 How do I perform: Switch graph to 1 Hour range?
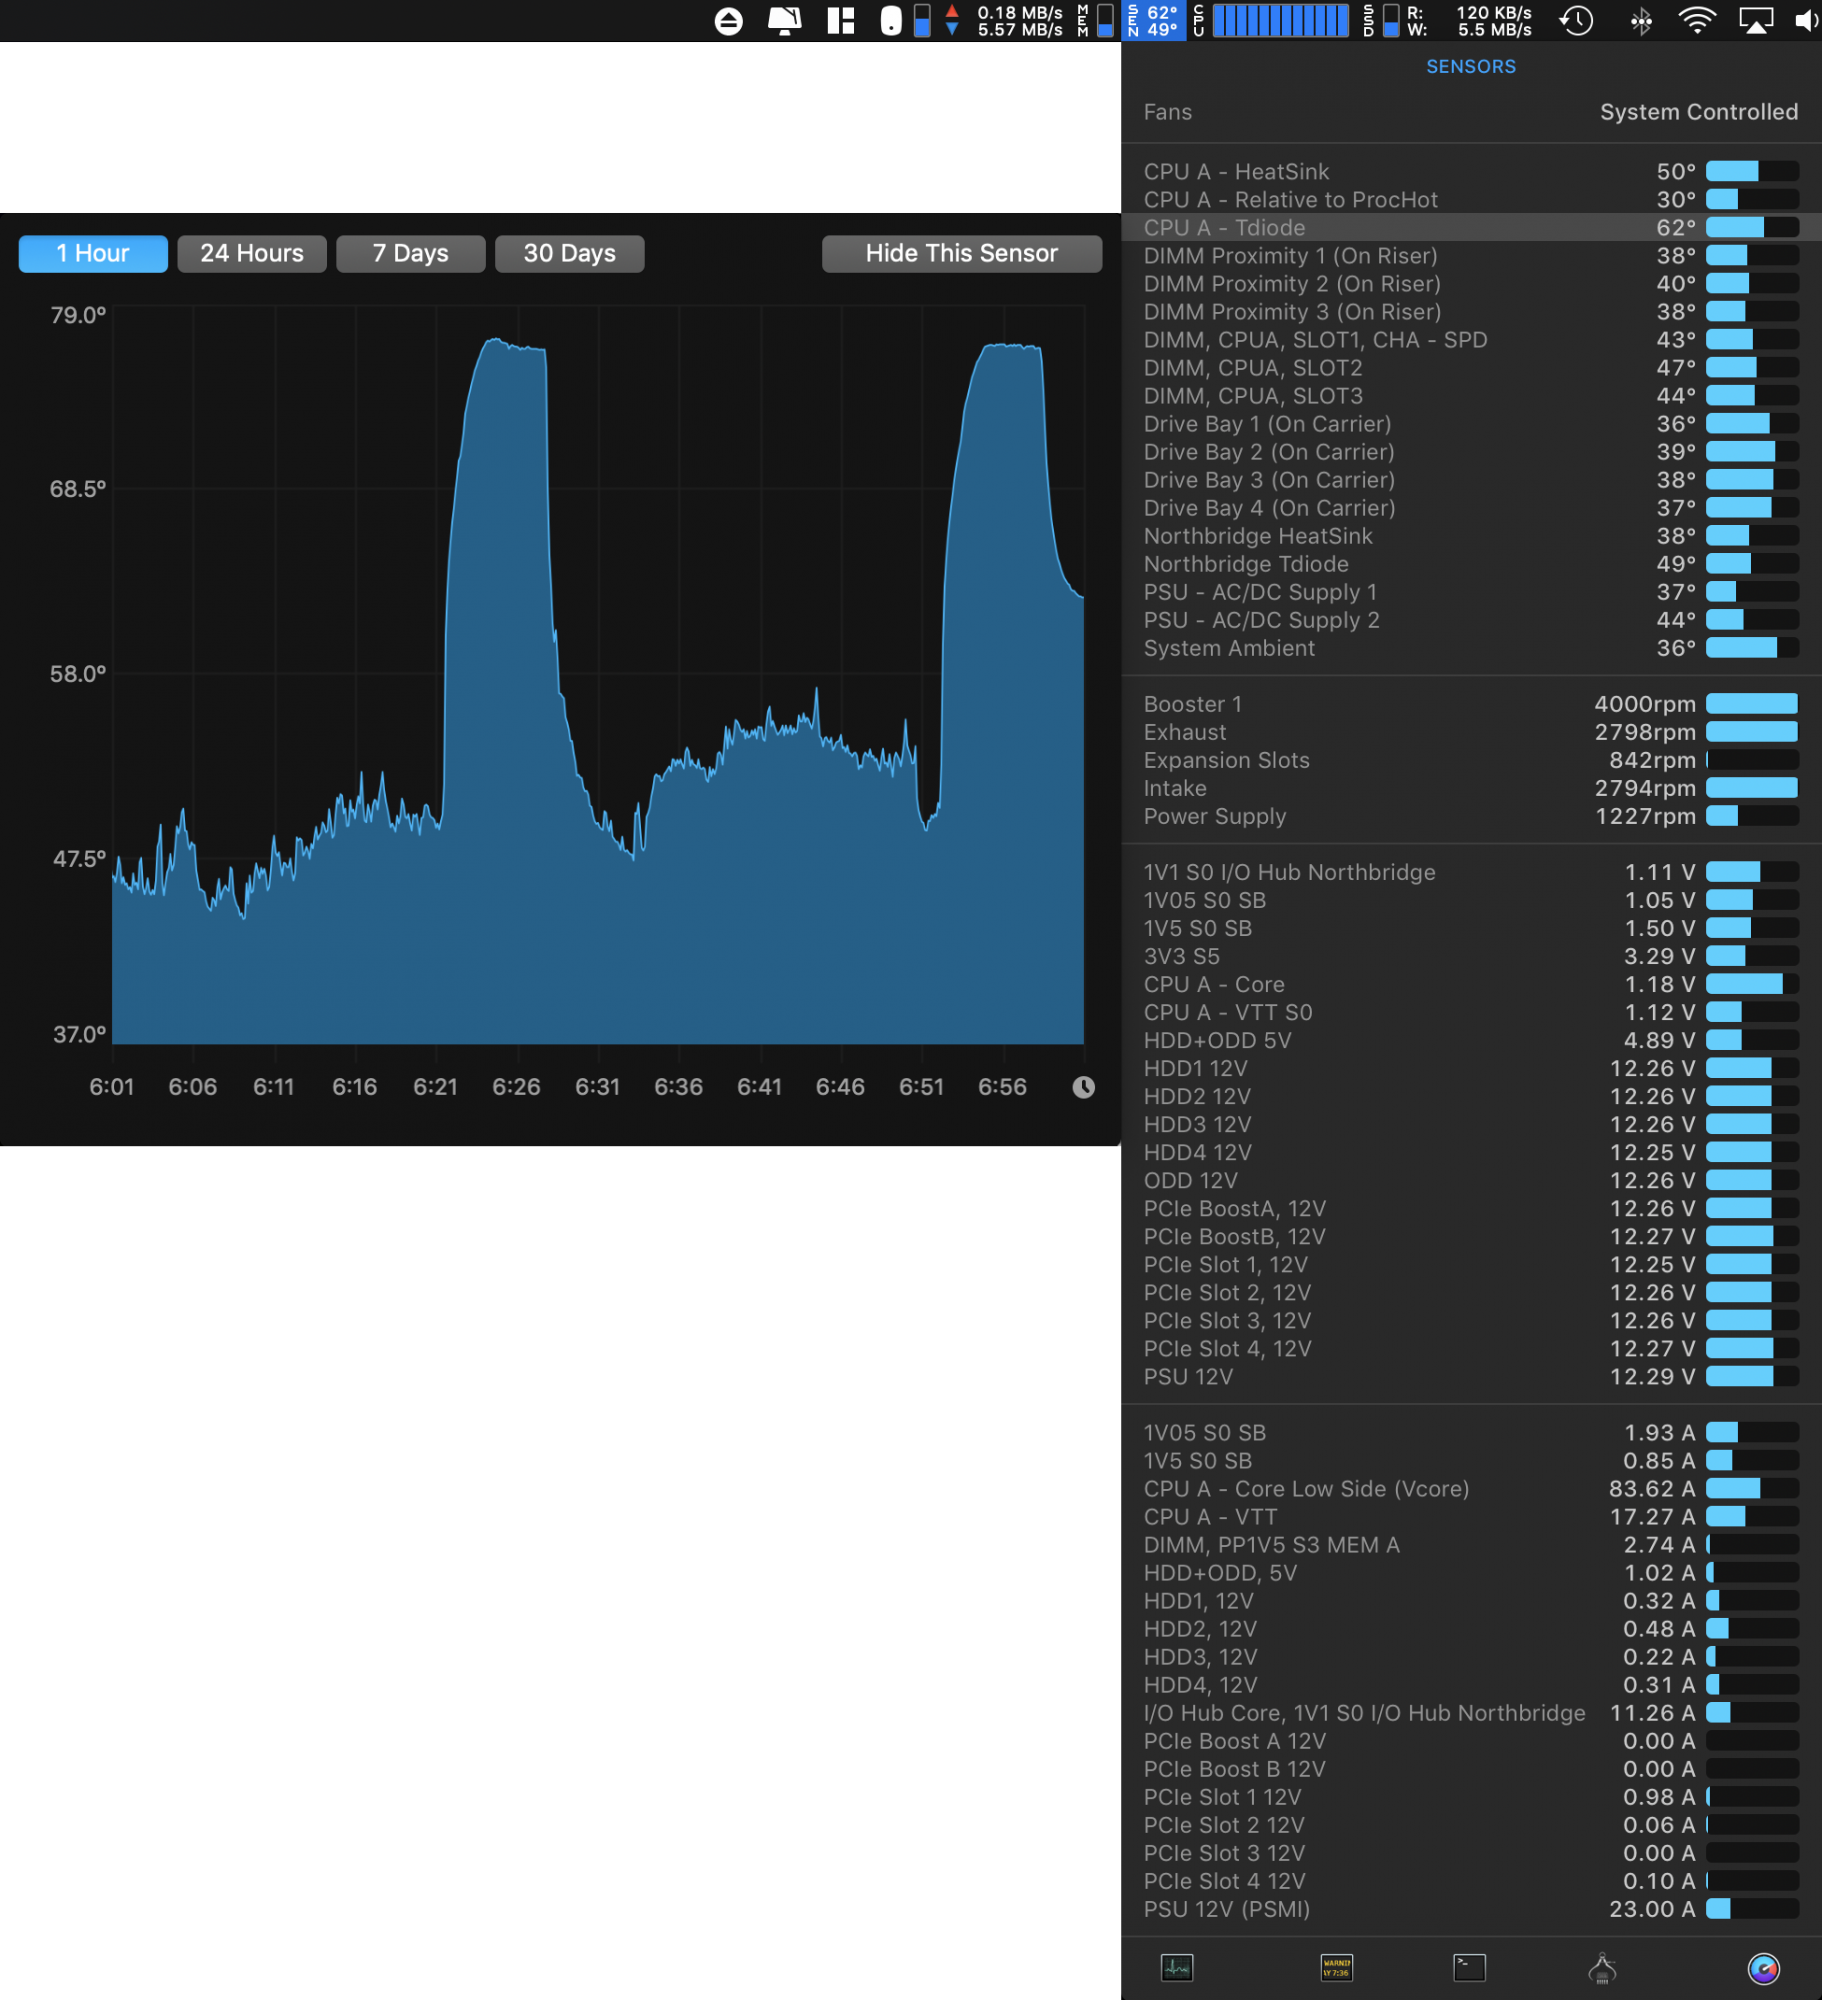pos(93,254)
